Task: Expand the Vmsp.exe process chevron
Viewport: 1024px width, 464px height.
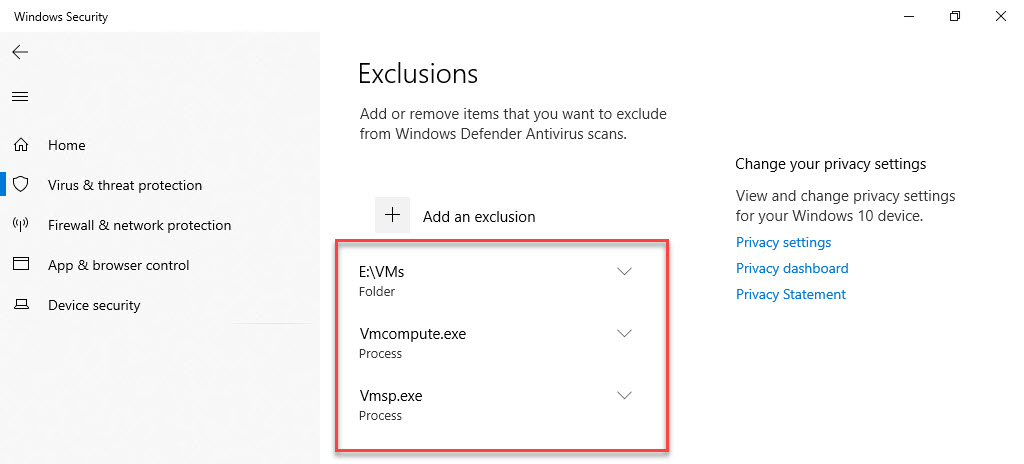Action: click(x=625, y=396)
